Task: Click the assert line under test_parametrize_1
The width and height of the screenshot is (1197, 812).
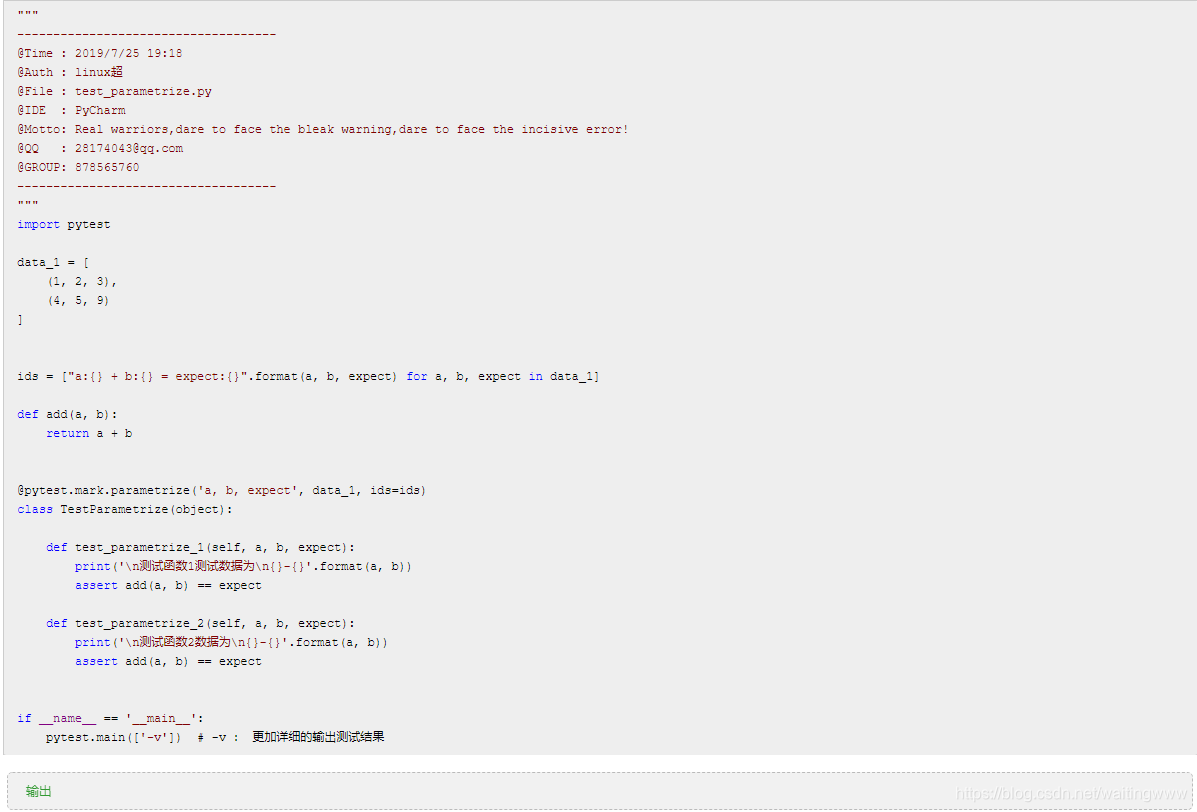Action: (168, 585)
